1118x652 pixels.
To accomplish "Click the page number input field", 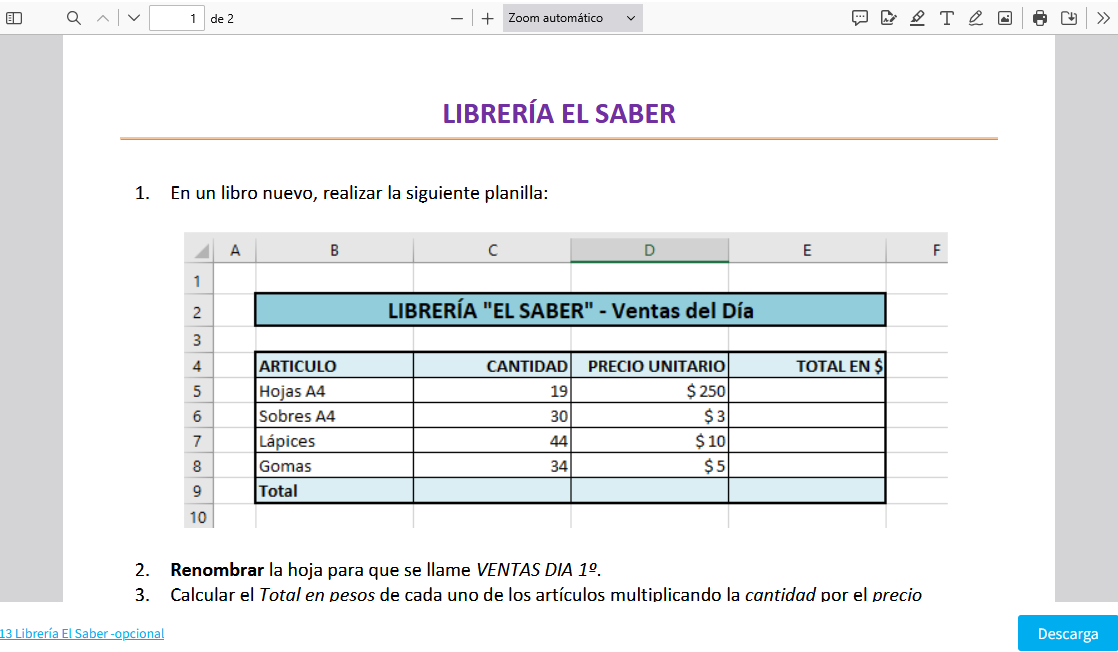I will 176,18.
